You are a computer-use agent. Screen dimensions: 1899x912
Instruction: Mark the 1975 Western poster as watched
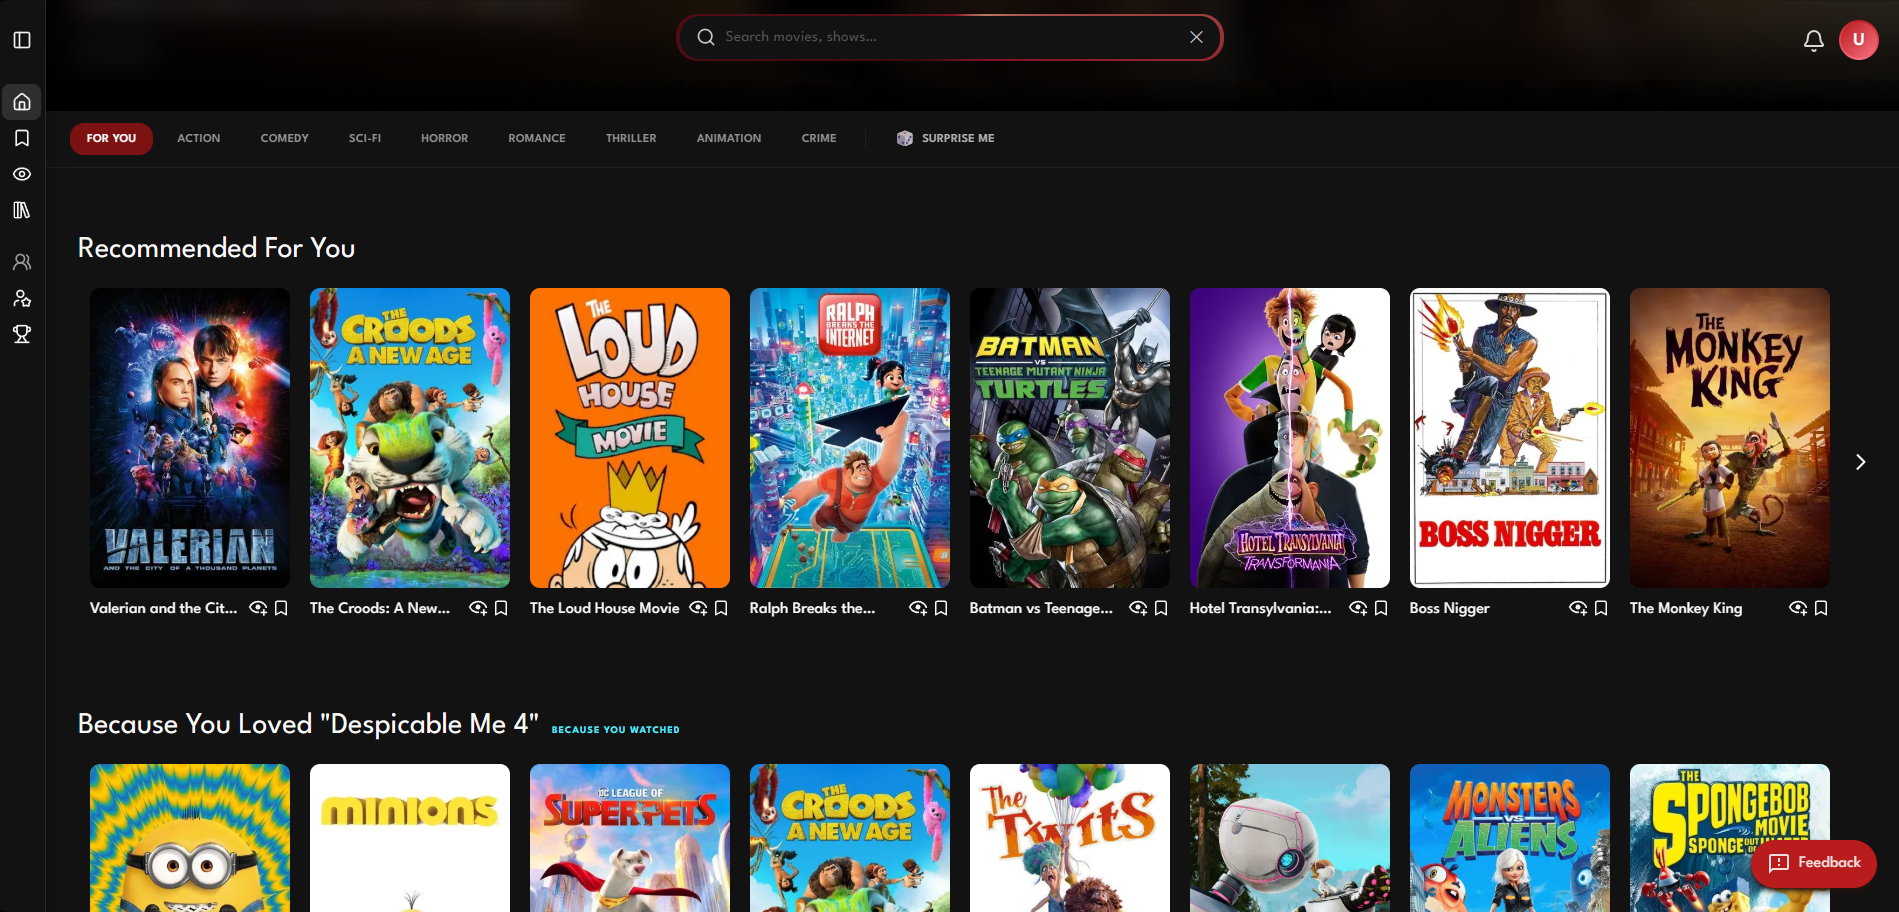click(x=1578, y=608)
